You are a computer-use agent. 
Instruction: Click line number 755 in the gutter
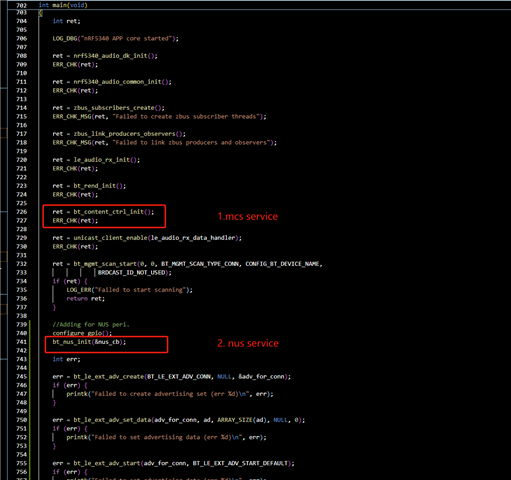pyautogui.click(x=21, y=463)
